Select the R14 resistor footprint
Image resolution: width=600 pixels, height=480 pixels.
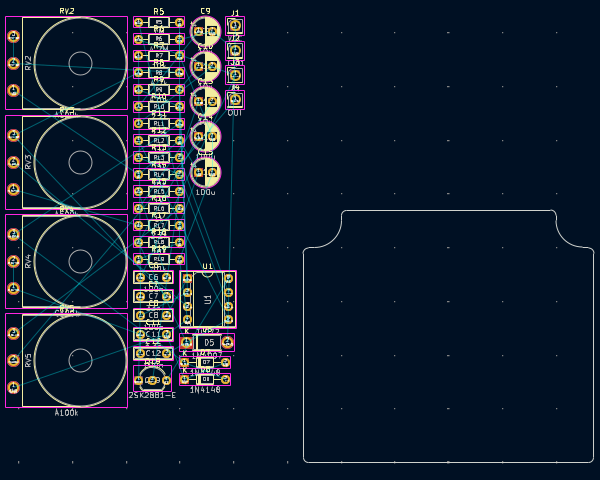pos(158,174)
